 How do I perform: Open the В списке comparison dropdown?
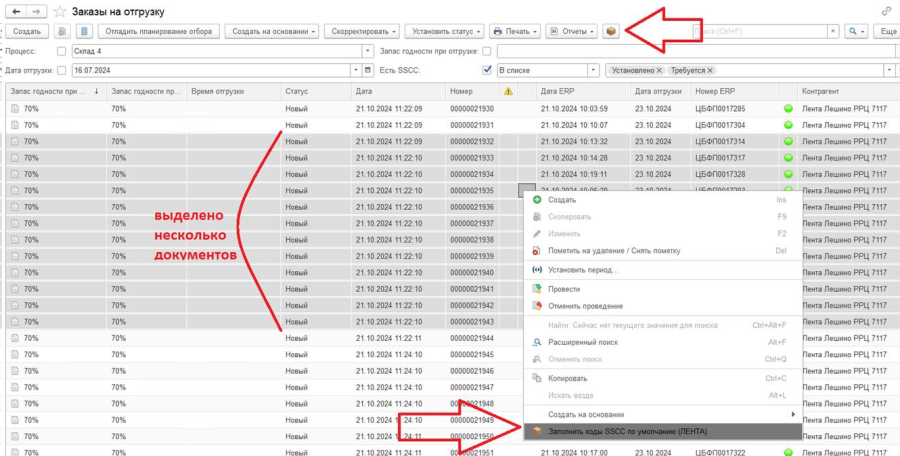[592, 70]
